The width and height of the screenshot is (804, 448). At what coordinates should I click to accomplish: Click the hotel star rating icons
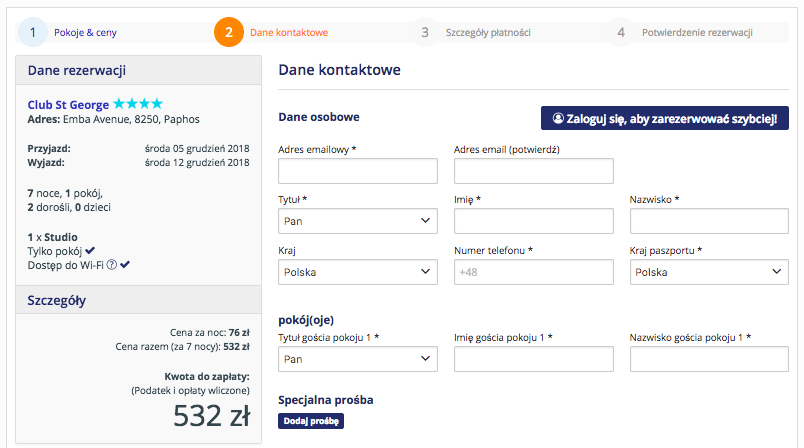coord(138,104)
